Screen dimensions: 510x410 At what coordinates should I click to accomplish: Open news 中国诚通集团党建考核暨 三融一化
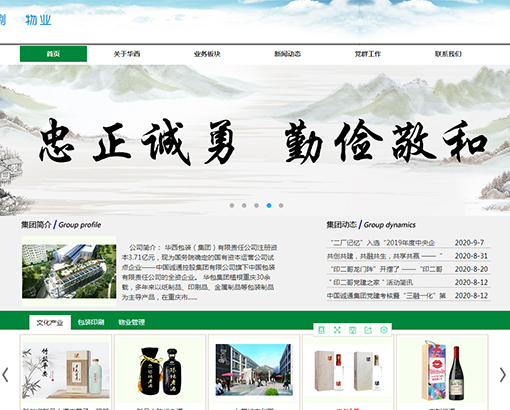[x=386, y=296]
